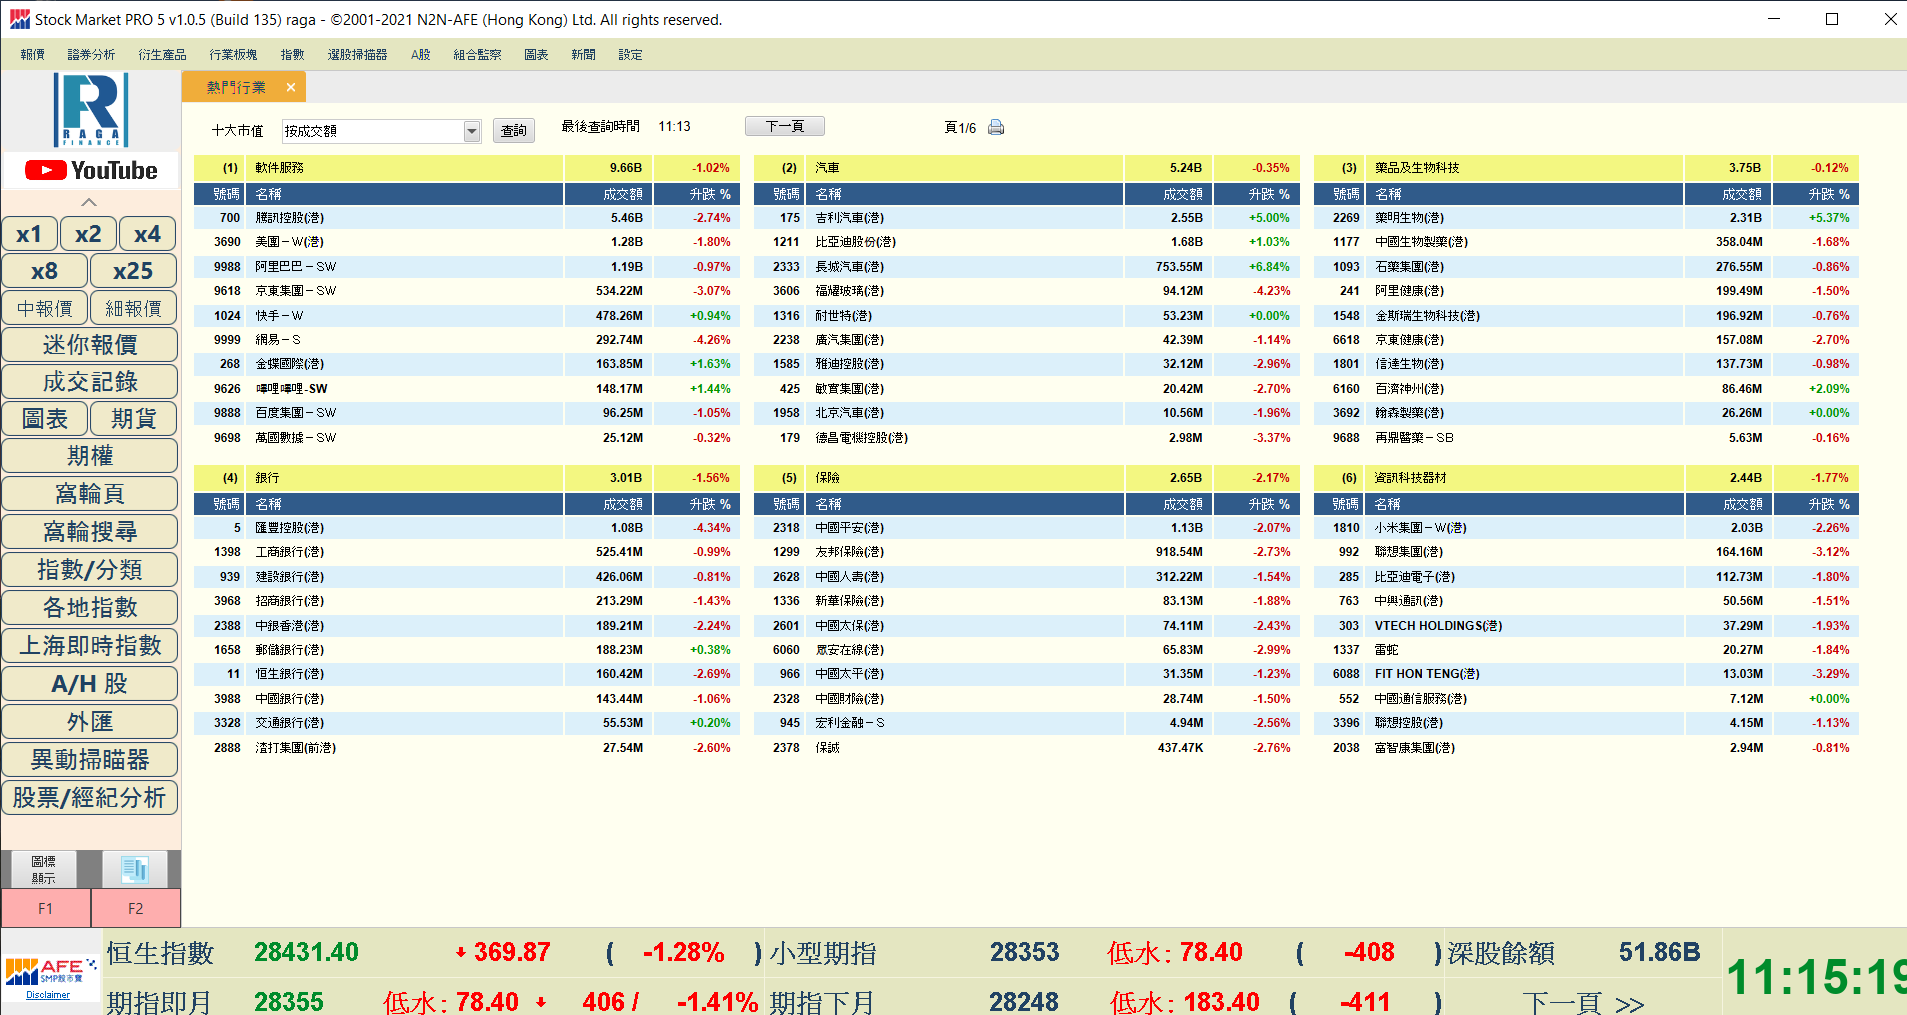Go to next page with 下一頁 button
The width and height of the screenshot is (1907, 1015).
(785, 126)
